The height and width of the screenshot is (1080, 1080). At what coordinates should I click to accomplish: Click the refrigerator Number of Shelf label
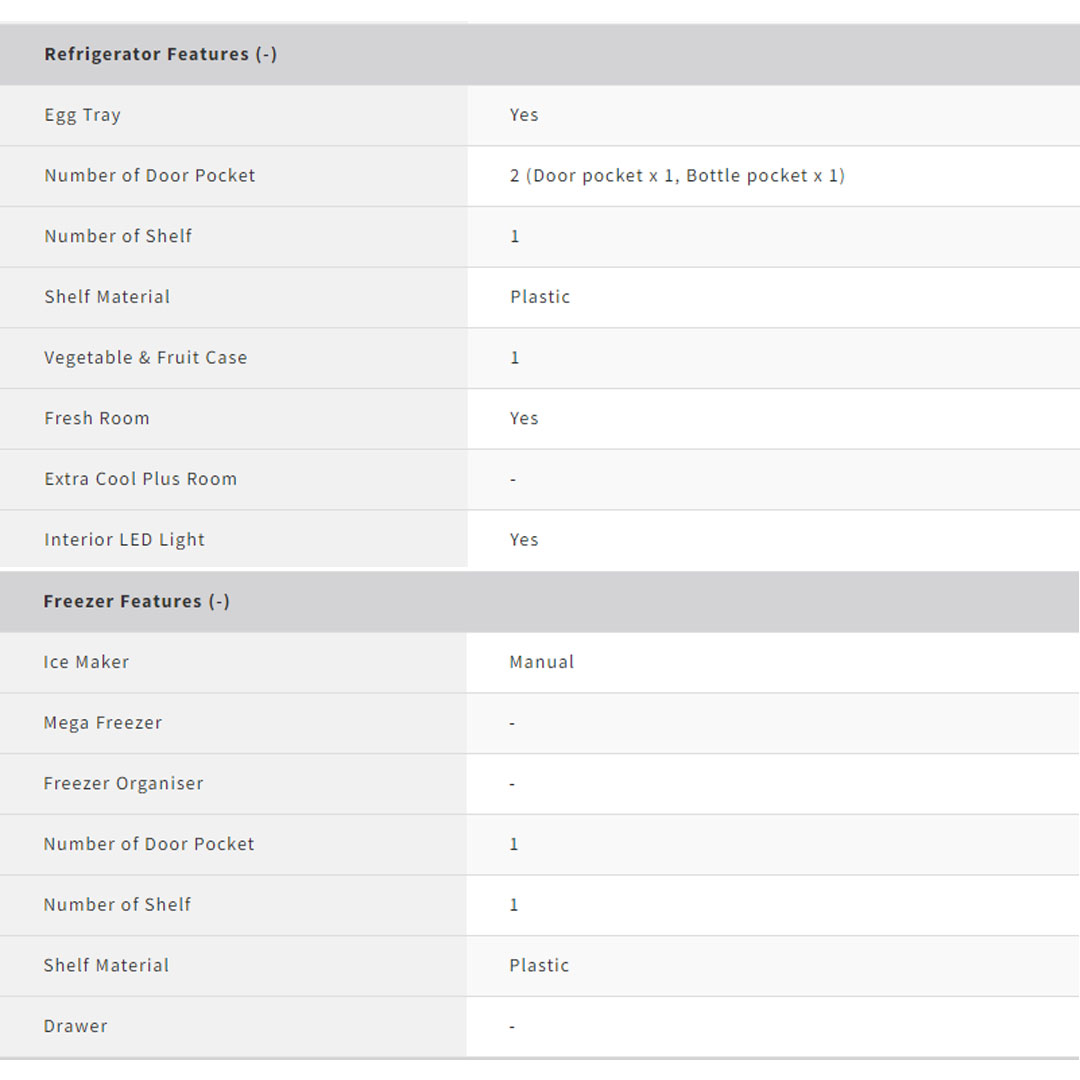click(118, 237)
